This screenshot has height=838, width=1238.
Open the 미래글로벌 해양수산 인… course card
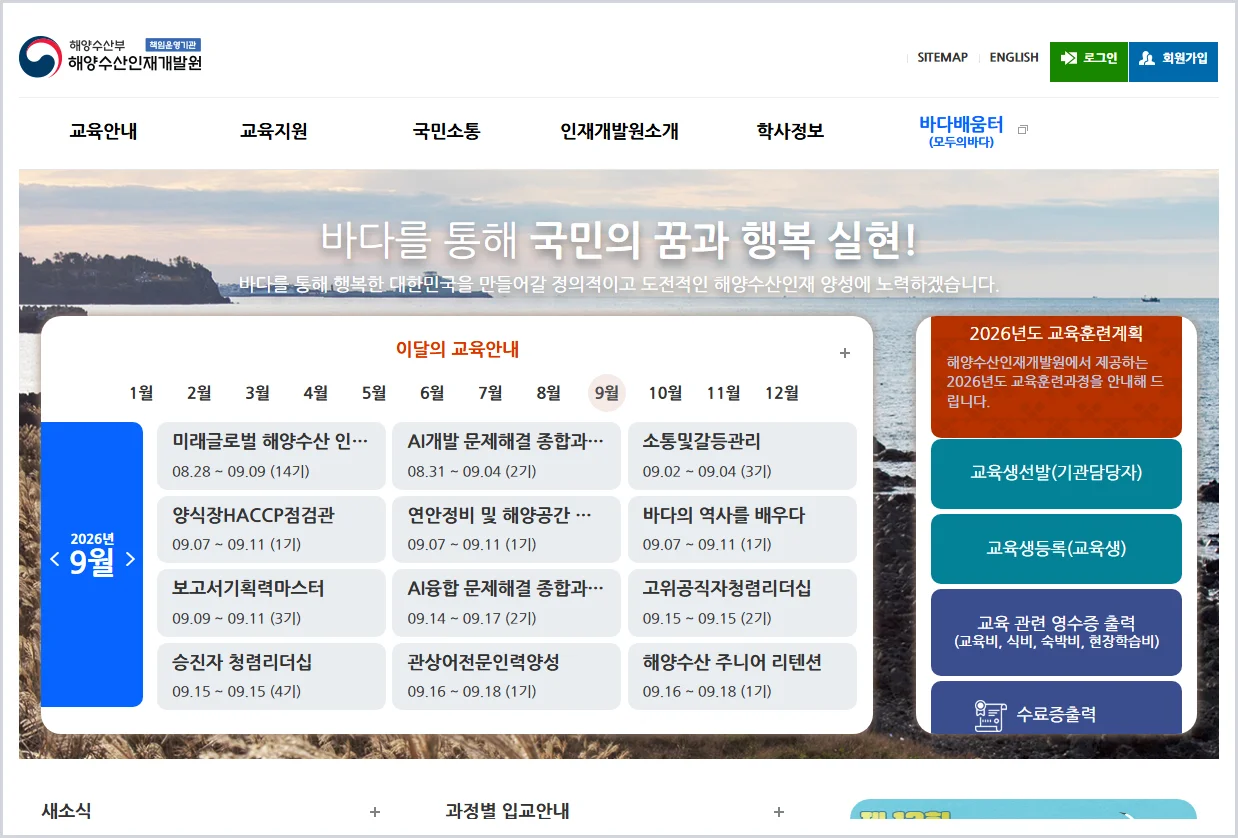271,456
